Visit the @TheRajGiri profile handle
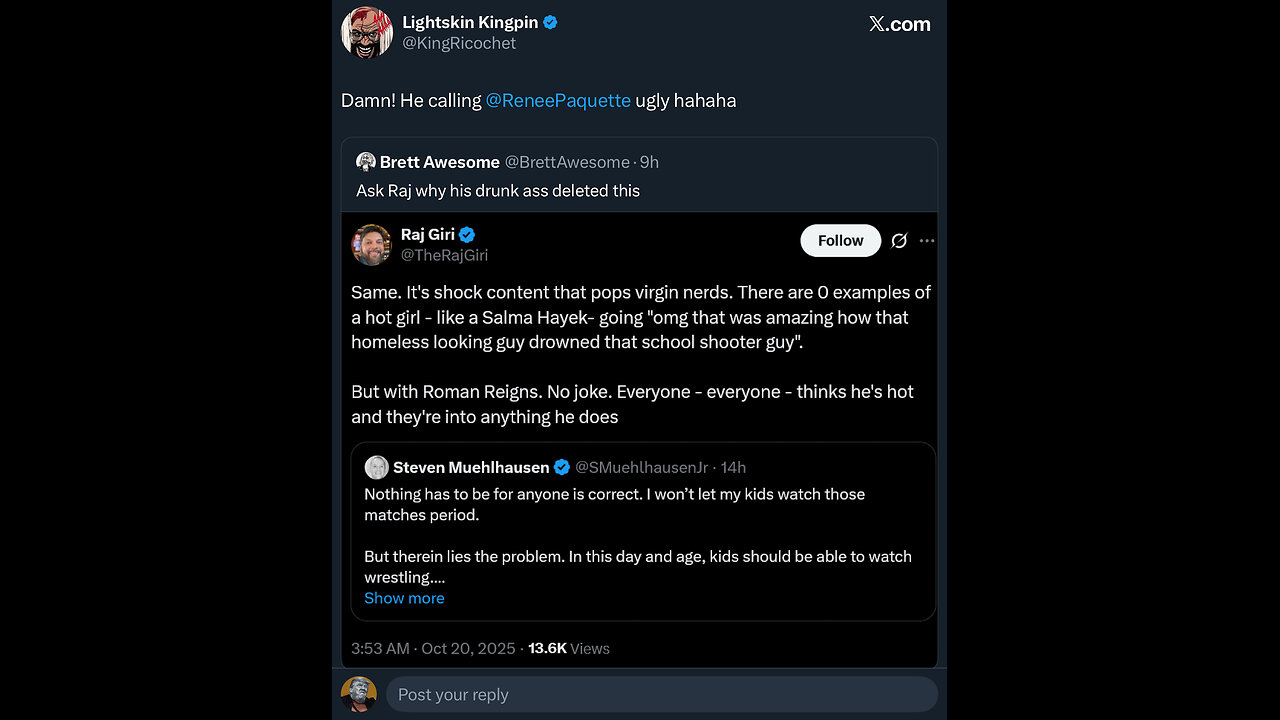This screenshot has height=720, width=1280. (x=444, y=255)
